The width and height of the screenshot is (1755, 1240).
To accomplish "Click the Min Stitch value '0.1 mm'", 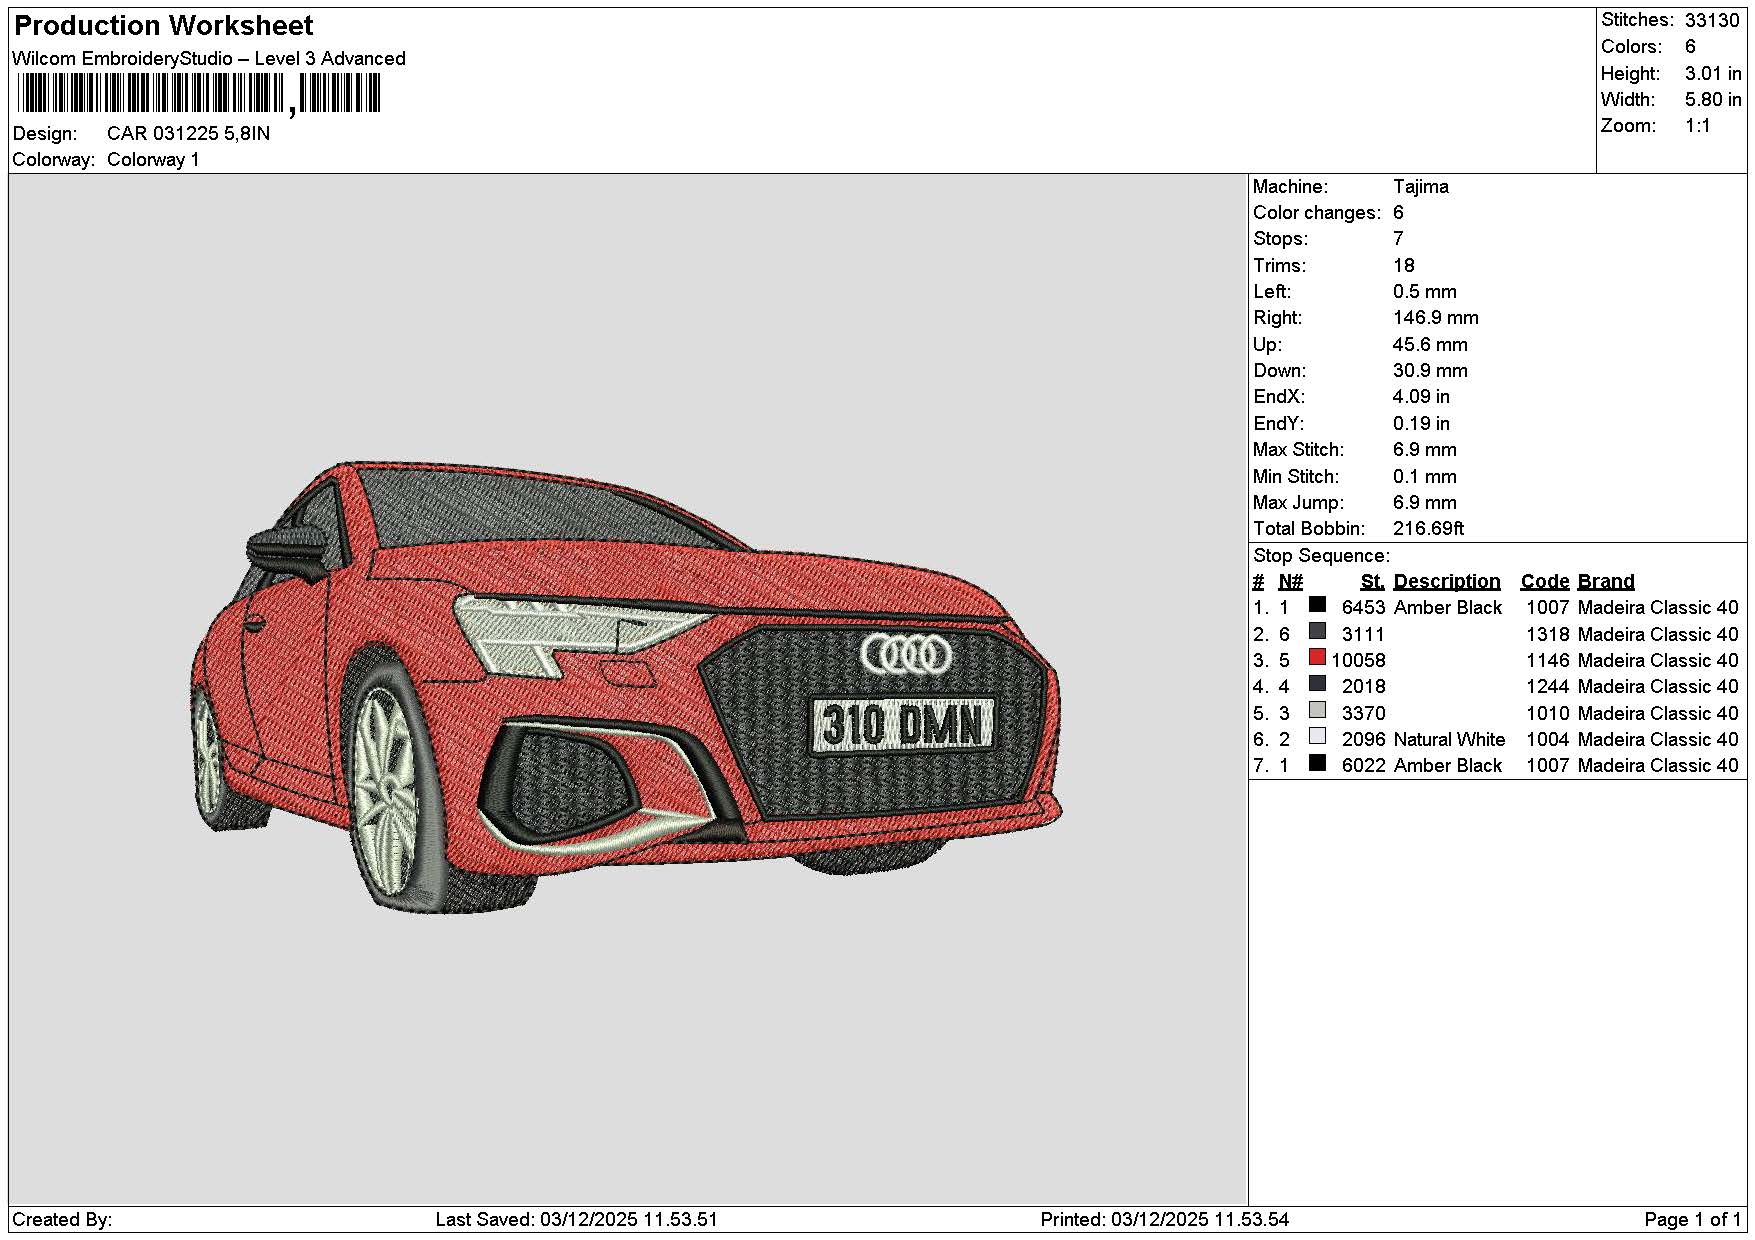I will coord(1424,476).
